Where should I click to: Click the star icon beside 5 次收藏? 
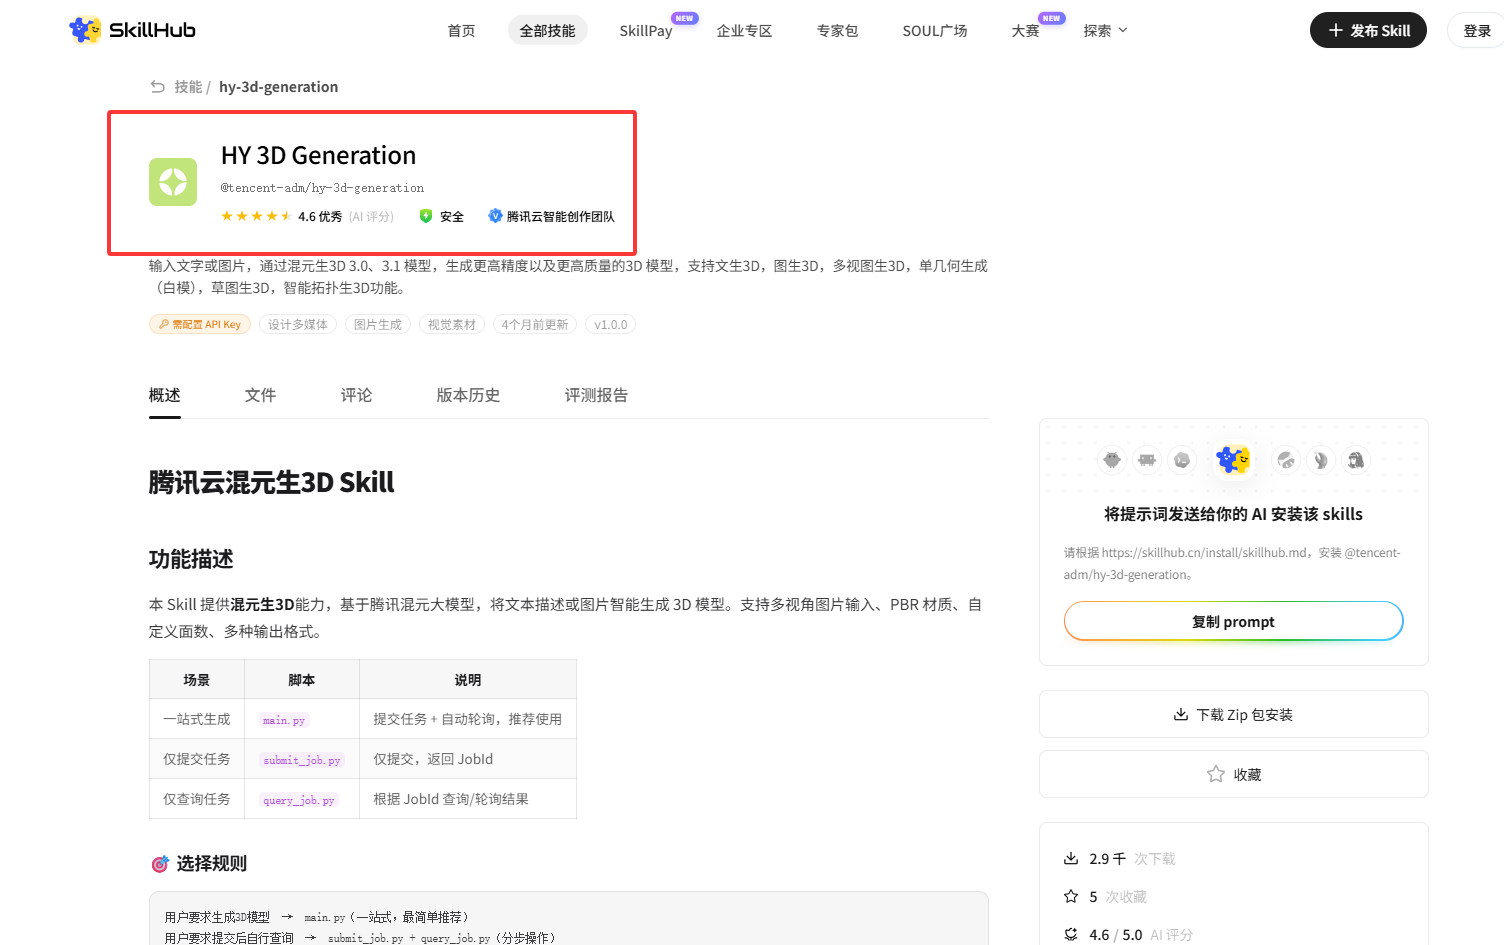click(x=1071, y=897)
